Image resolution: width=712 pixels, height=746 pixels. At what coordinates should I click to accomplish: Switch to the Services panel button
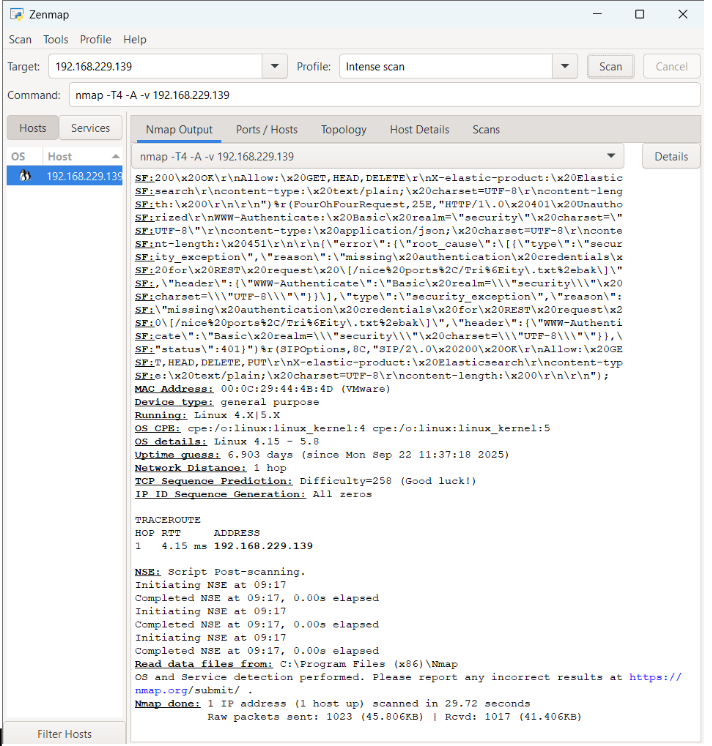coord(90,128)
